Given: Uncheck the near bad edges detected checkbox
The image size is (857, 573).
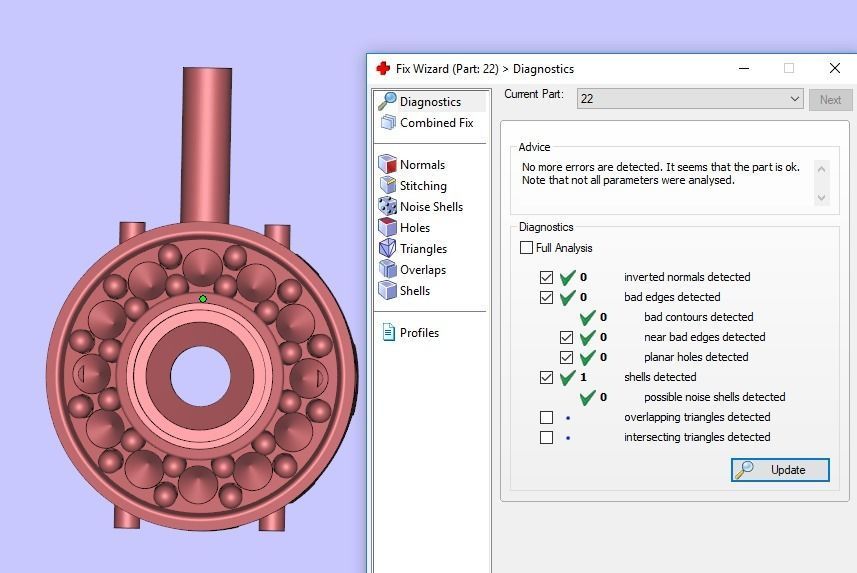Looking at the screenshot, I should tap(566, 337).
